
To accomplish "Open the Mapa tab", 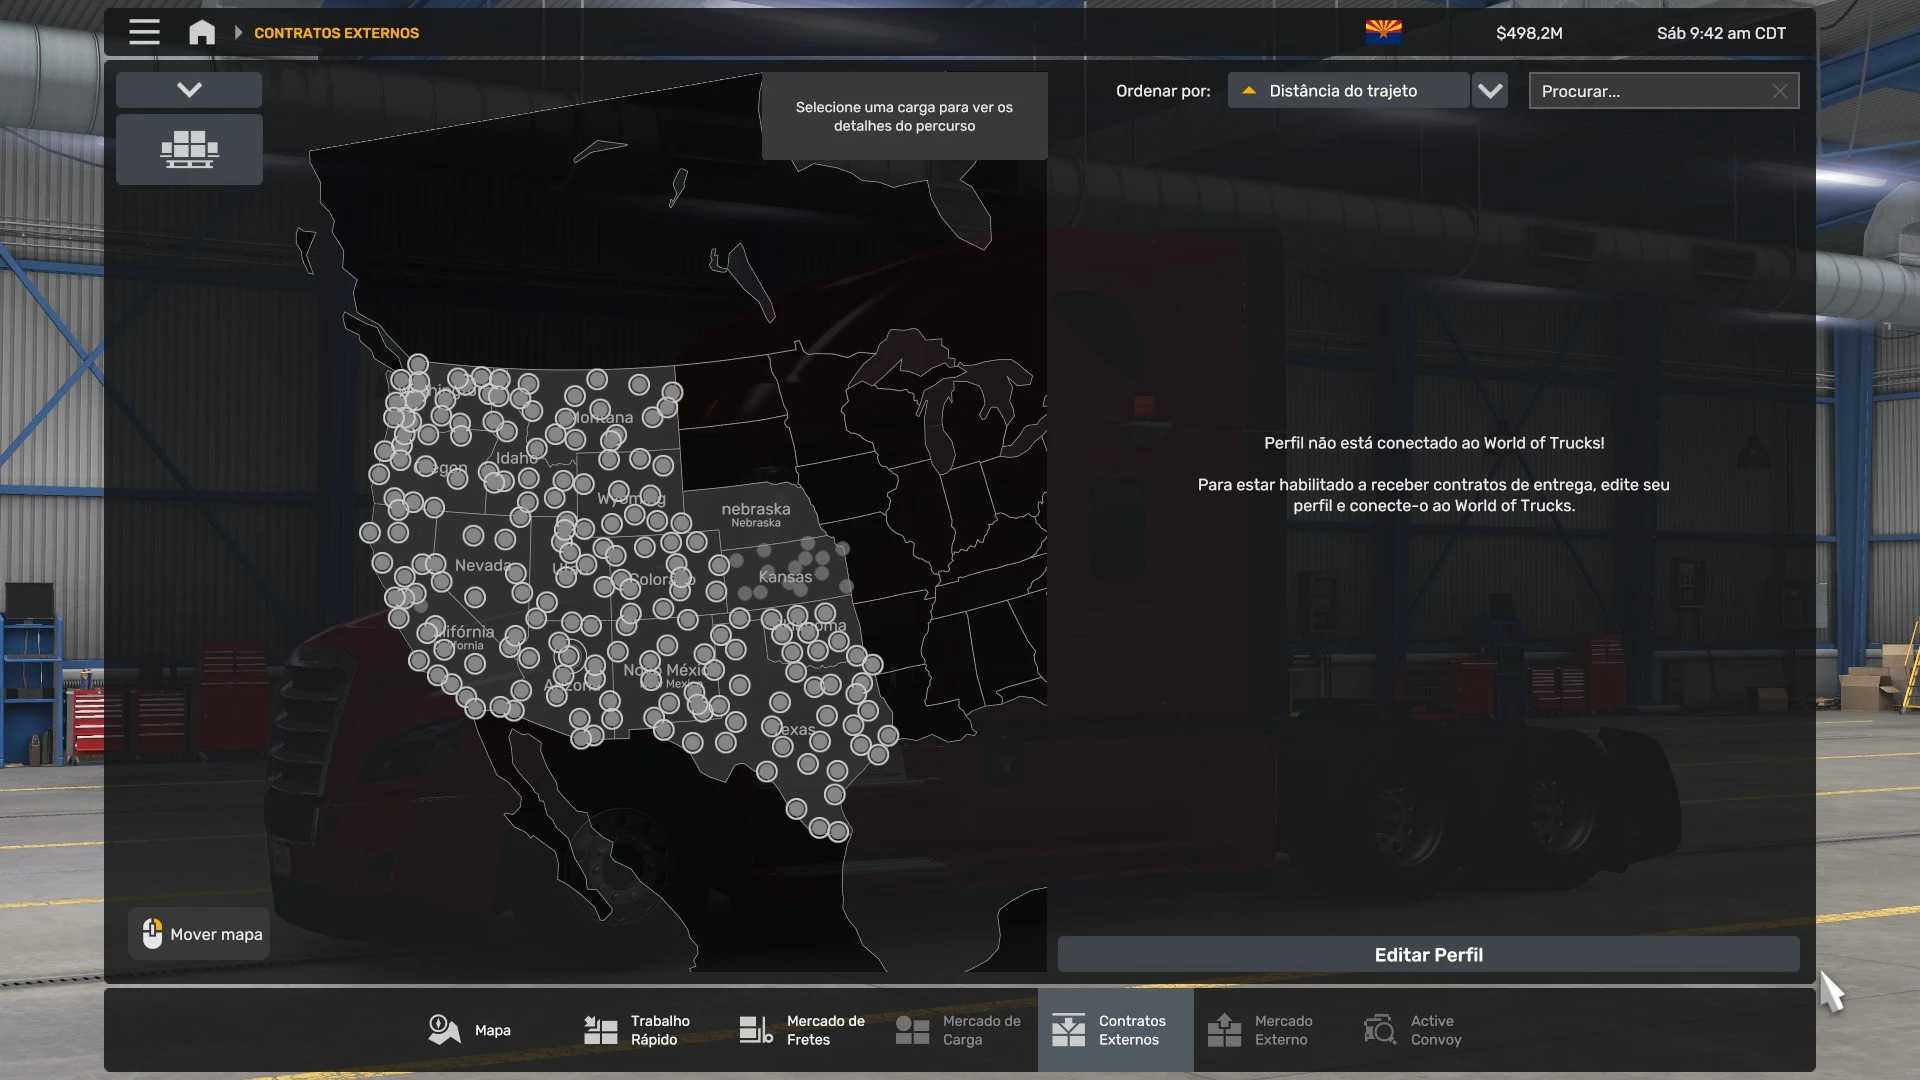I will (x=470, y=1030).
